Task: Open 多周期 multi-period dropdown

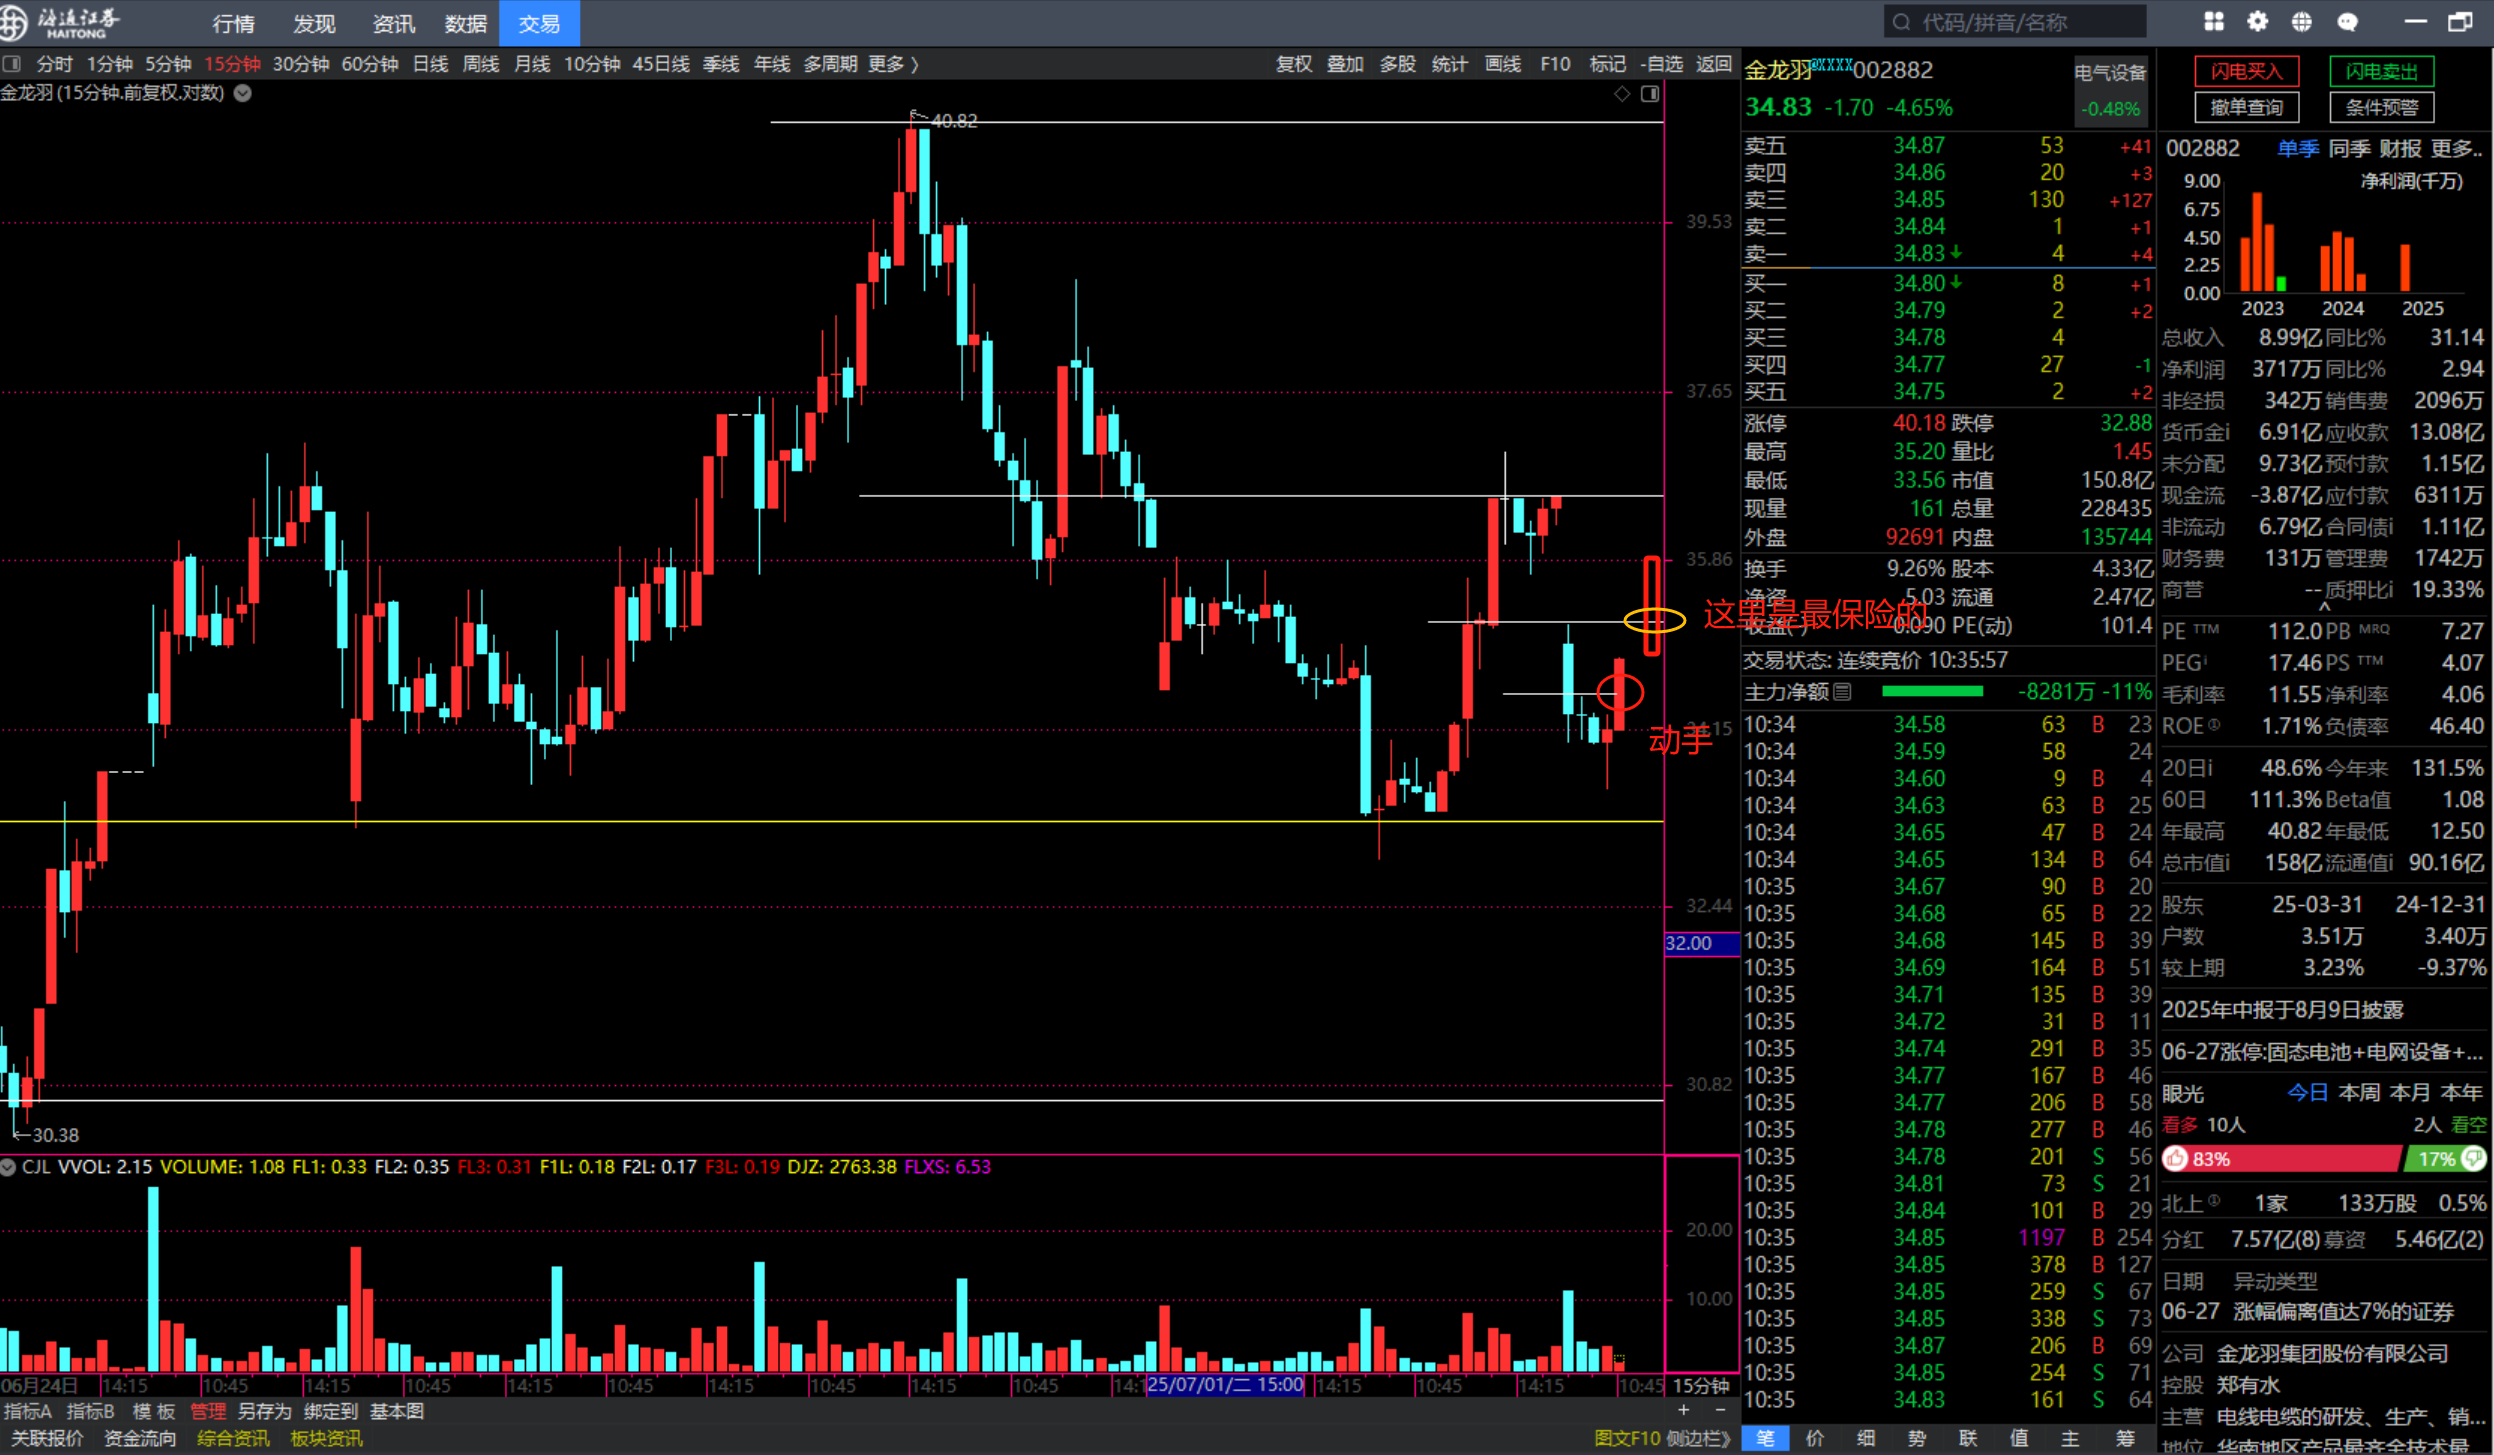Action: [x=830, y=64]
